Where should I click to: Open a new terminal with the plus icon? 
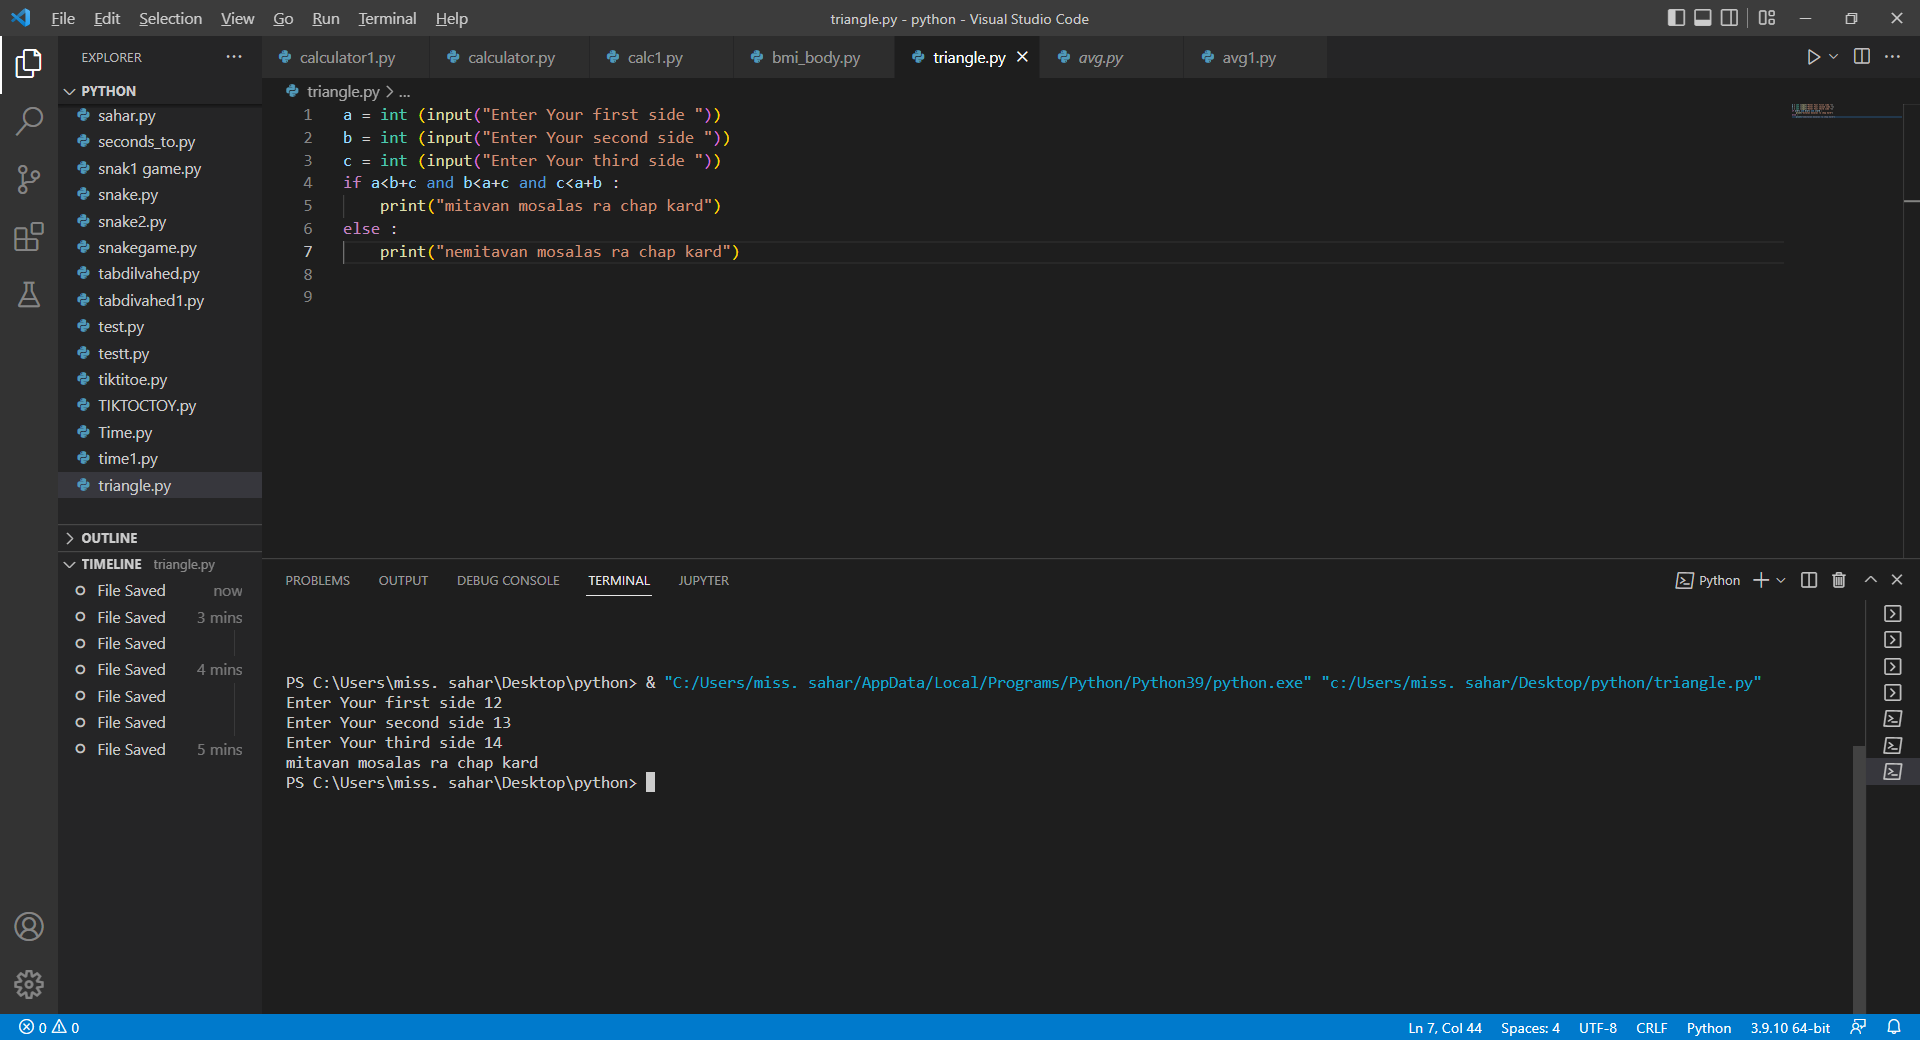coord(1759,580)
